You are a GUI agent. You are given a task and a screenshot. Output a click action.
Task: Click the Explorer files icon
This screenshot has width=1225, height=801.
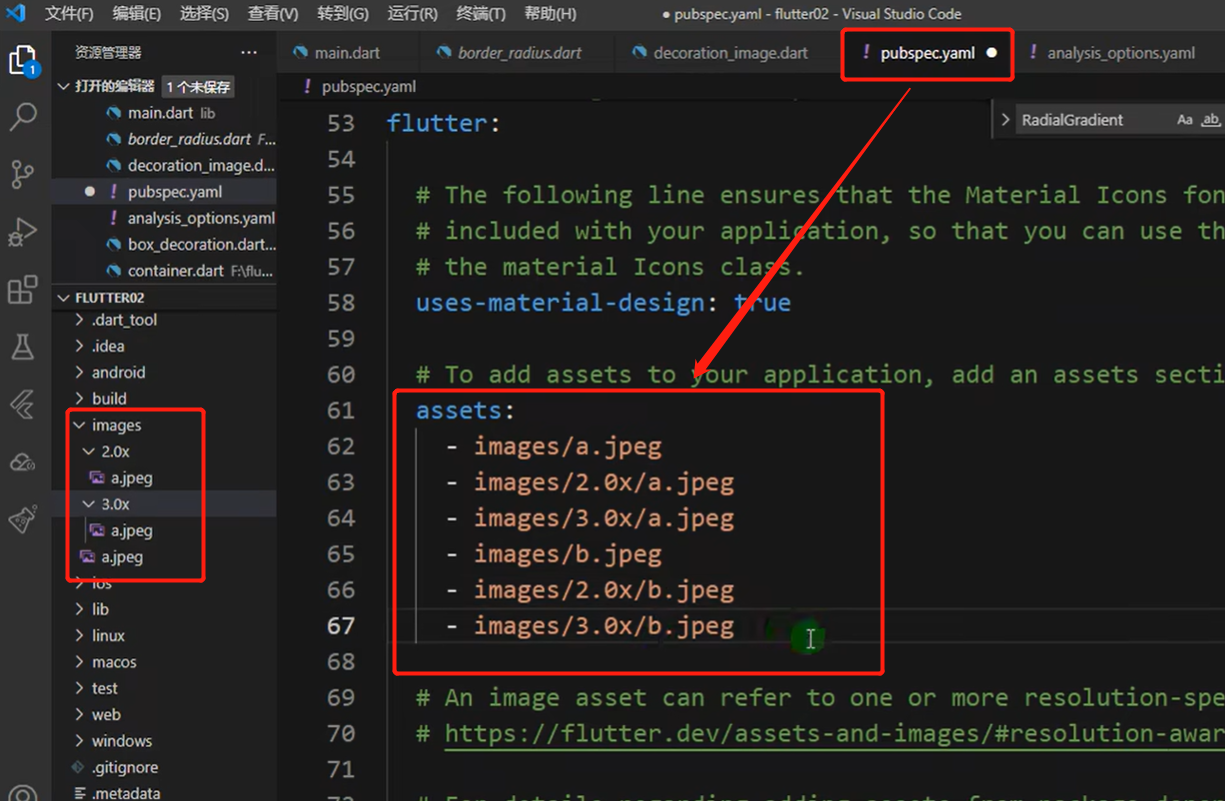[x=22, y=60]
